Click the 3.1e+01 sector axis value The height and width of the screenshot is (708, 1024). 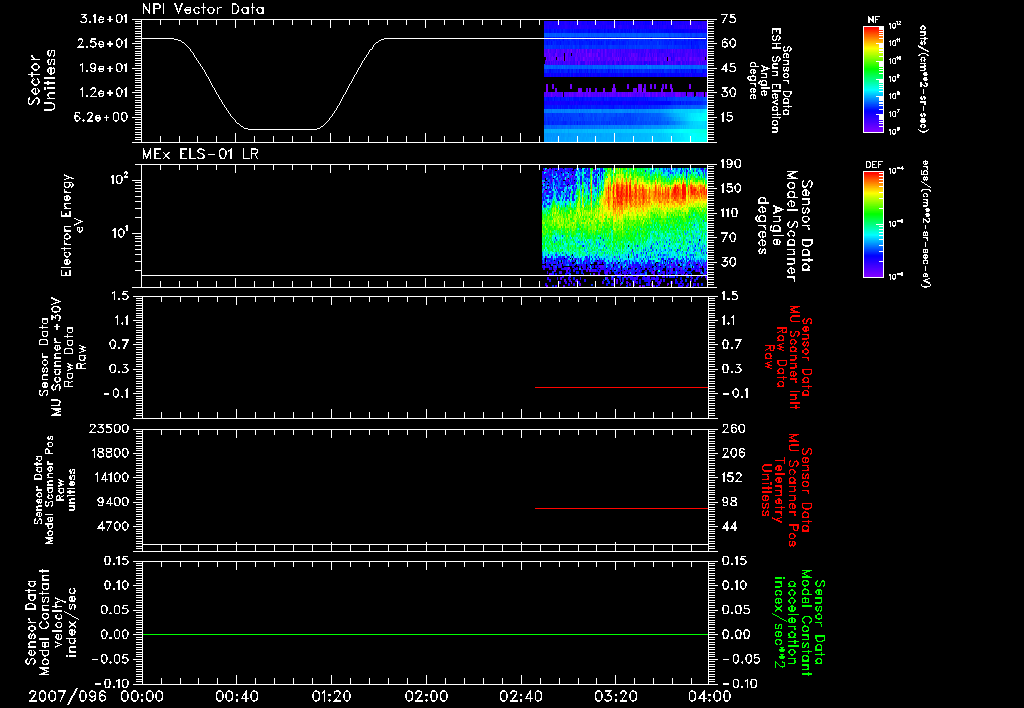pos(103,18)
